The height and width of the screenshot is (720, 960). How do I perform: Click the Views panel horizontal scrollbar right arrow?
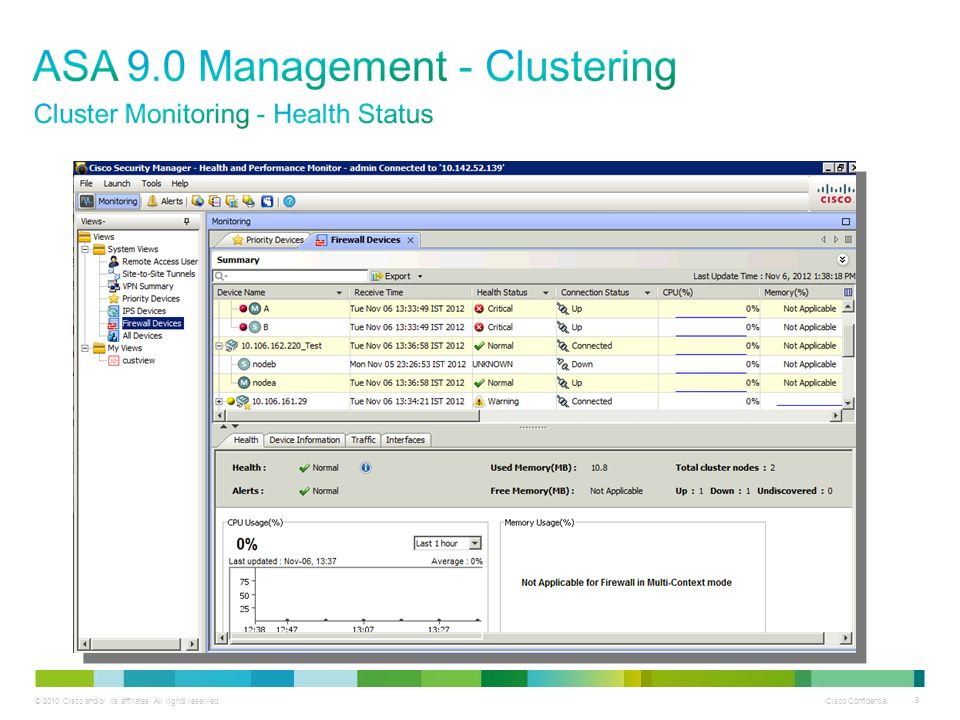(x=193, y=645)
